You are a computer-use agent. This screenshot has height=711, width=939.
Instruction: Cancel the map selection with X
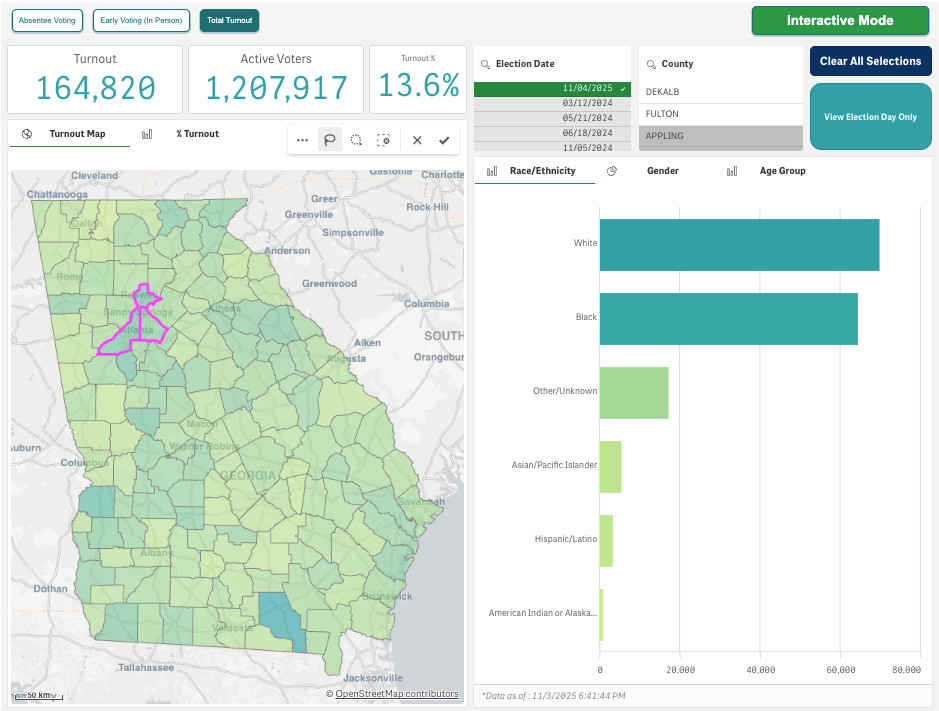point(417,141)
